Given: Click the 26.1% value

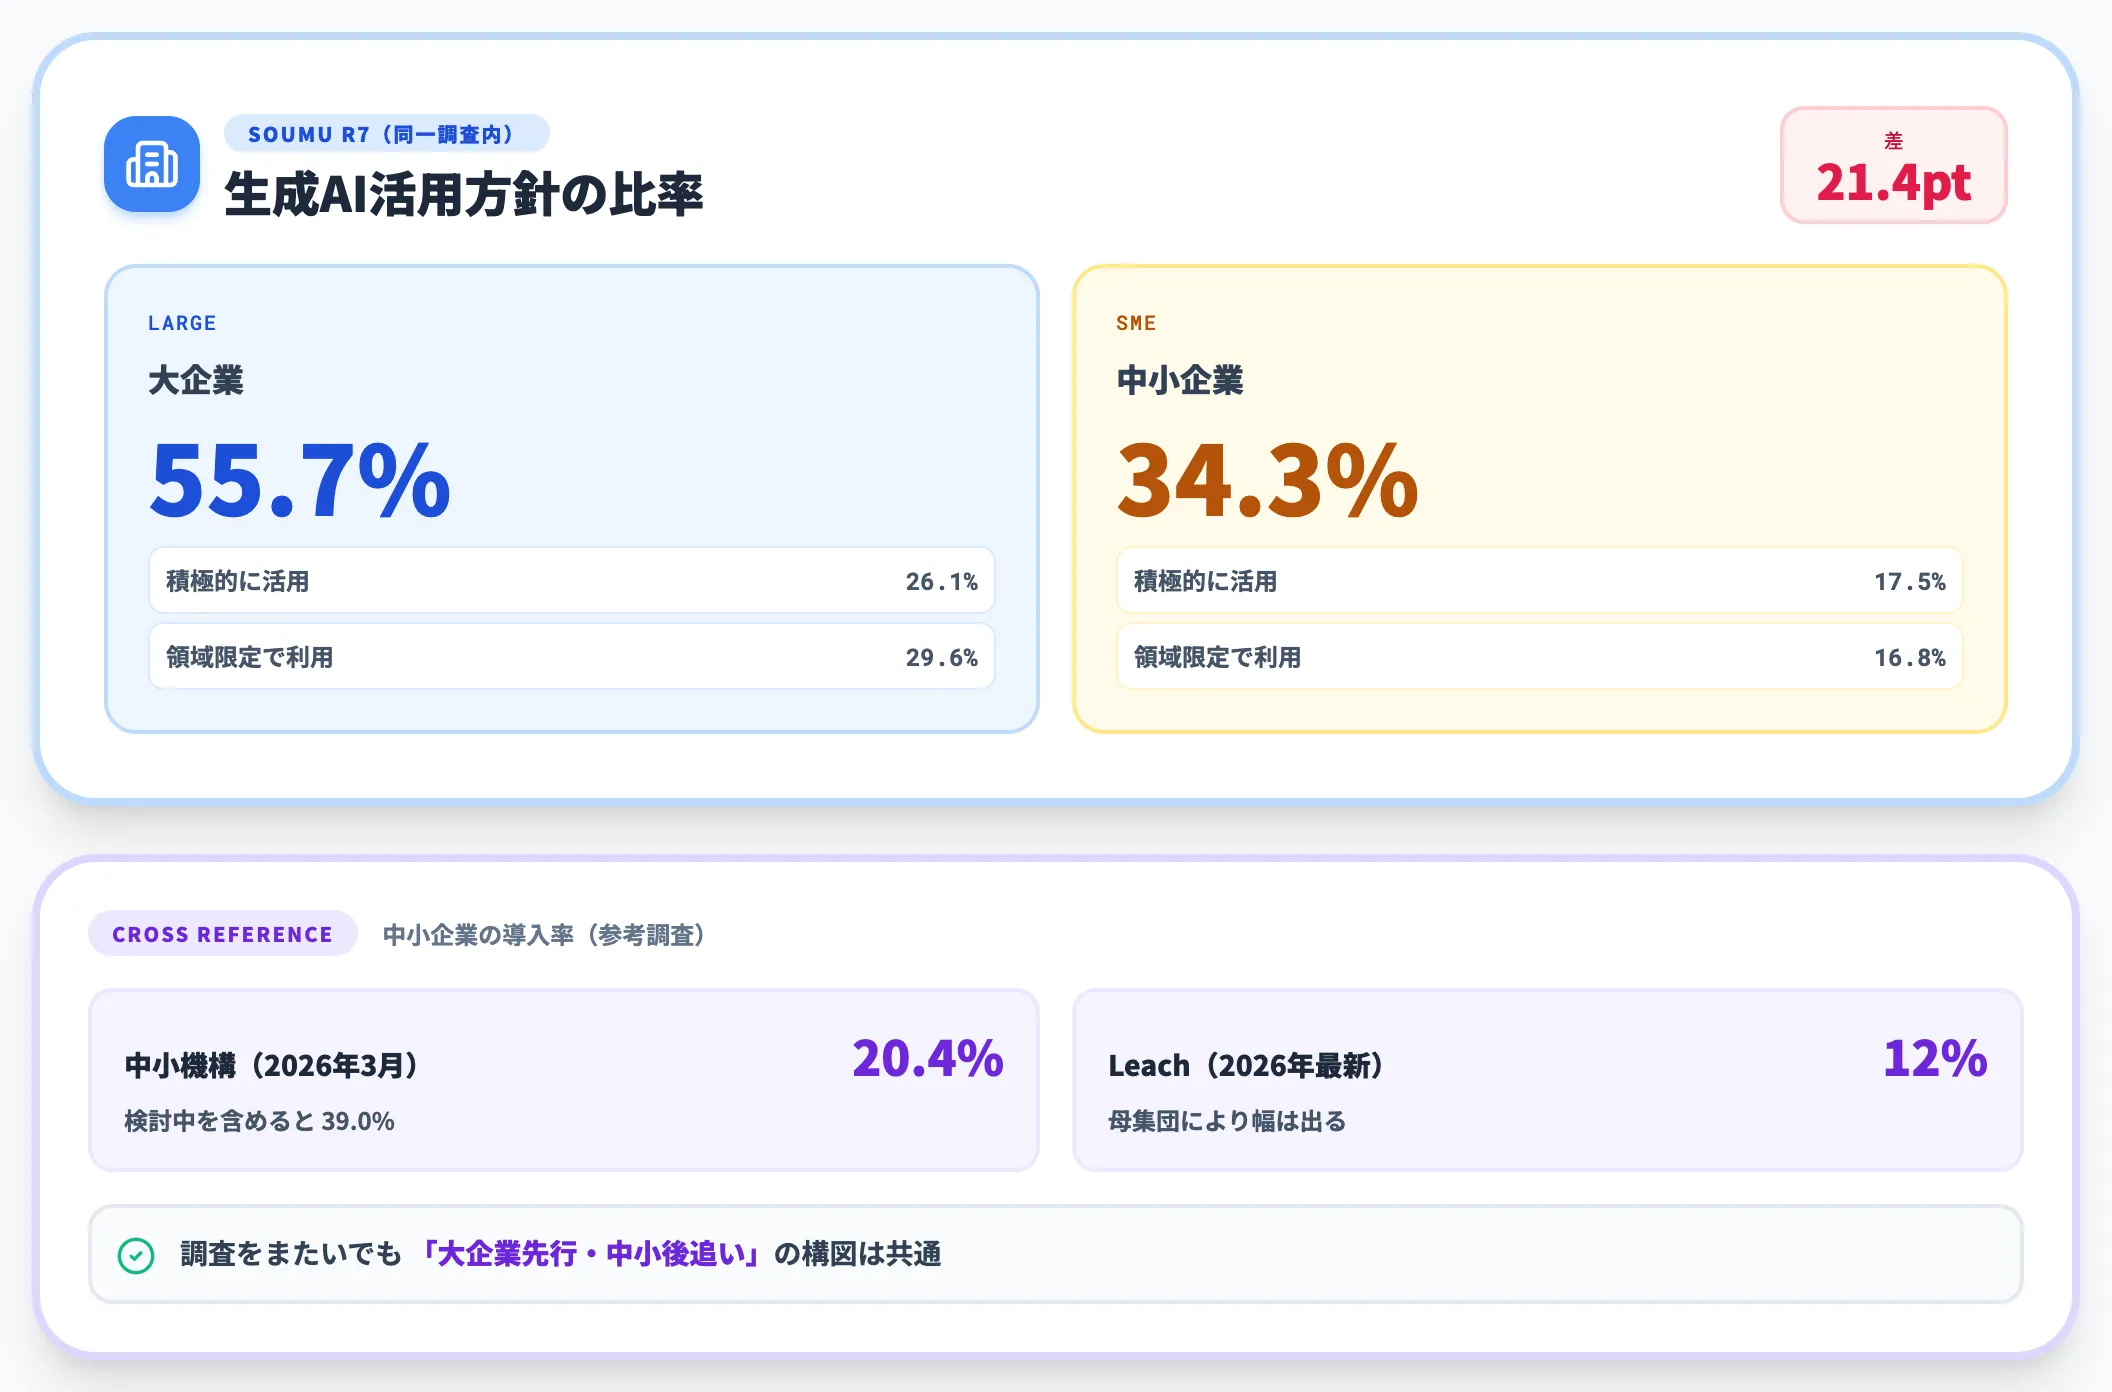Looking at the screenshot, I should (942, 581).
